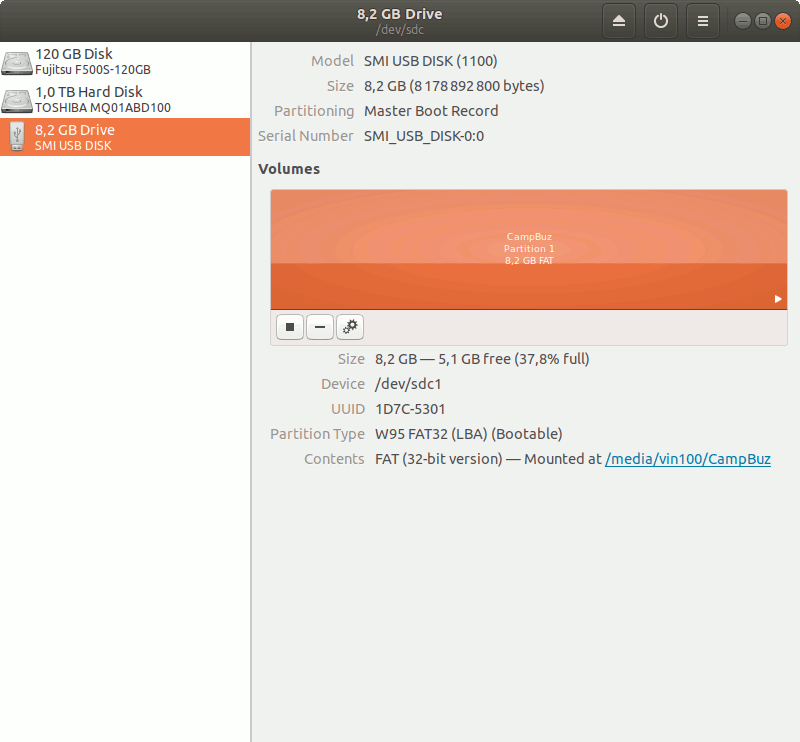The width and height of the screenshot is (800, 742).
Task: Open the hamburger drive options menu
Action: pyautogui.click(x=703, y=21)
